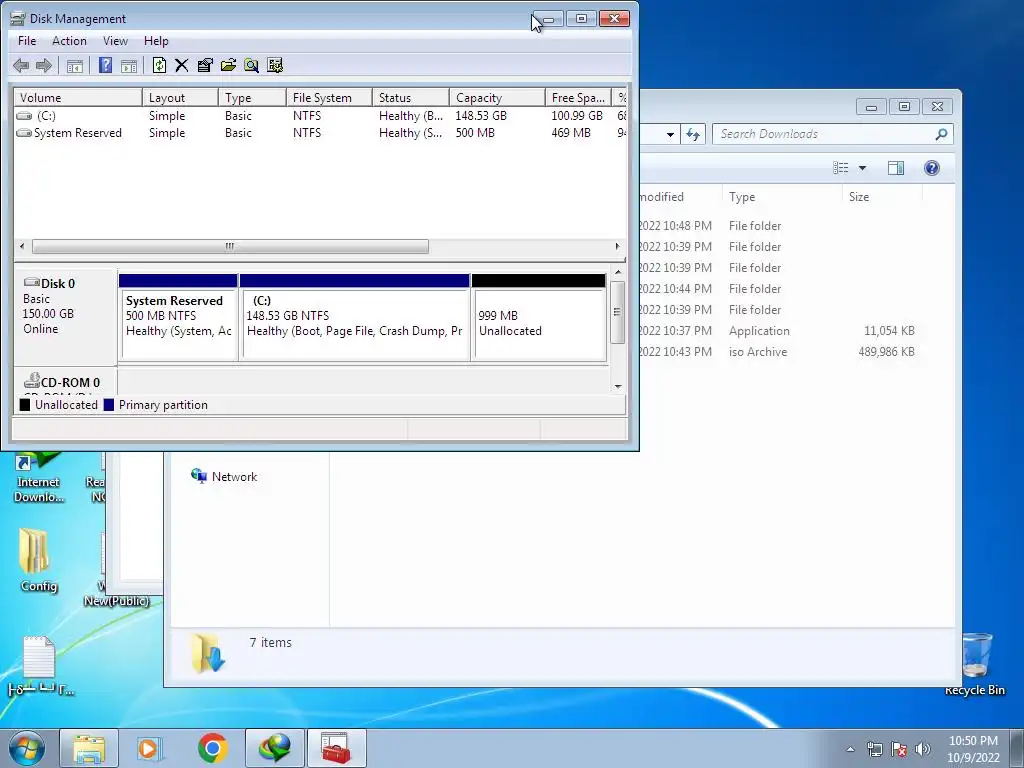
Task: Open the view options dropdown arrow in Explorer
Action: 862,168
